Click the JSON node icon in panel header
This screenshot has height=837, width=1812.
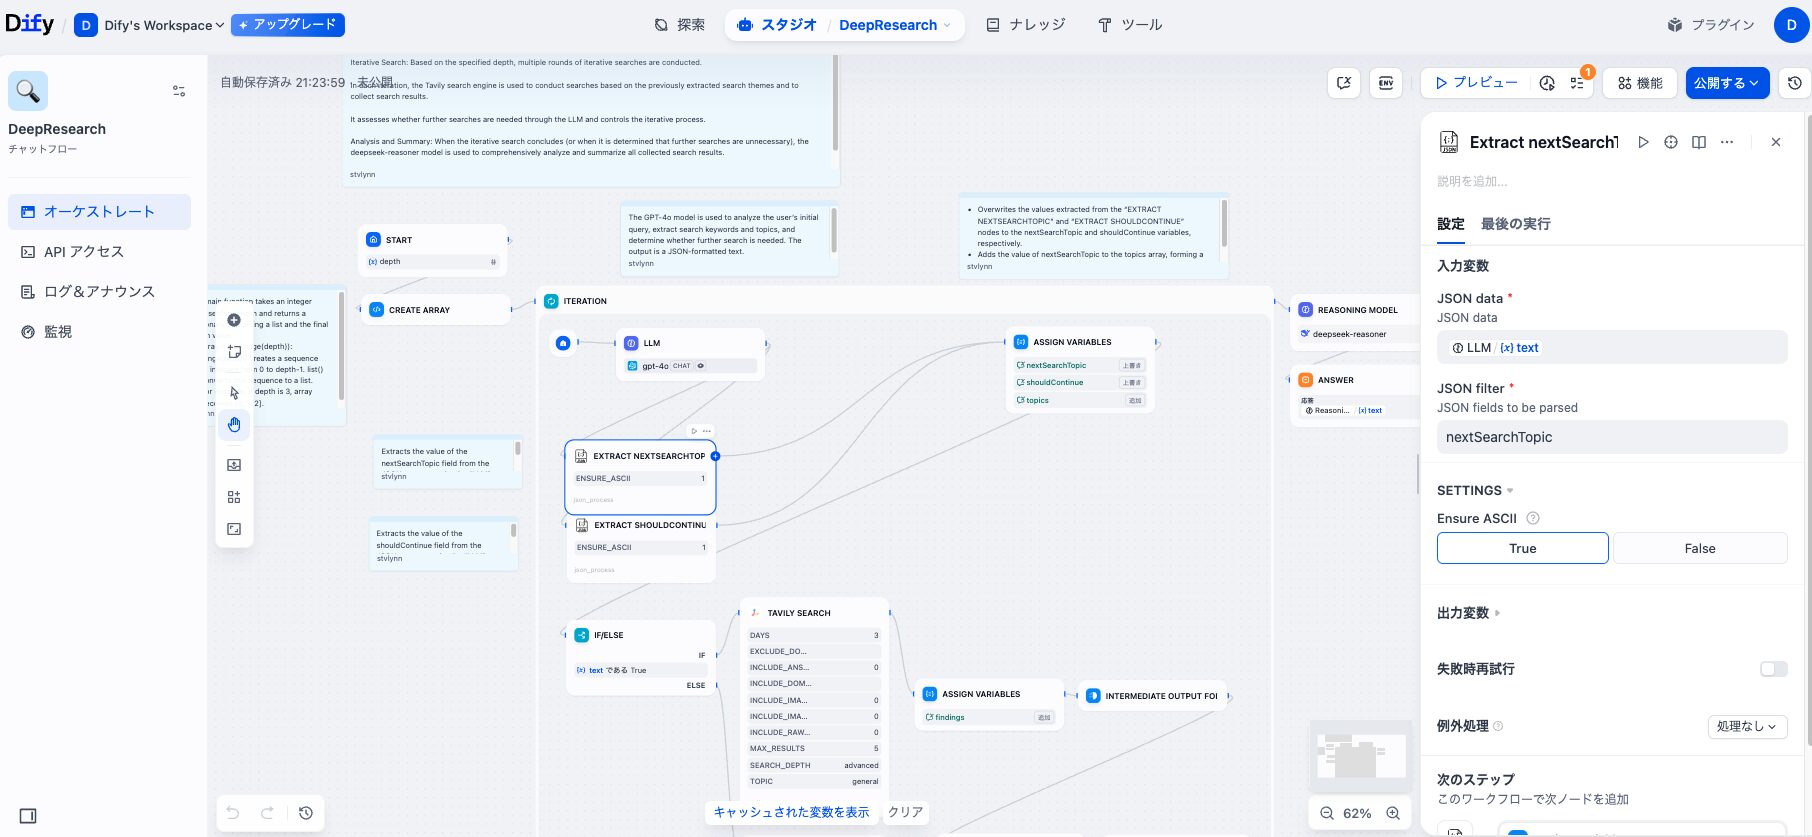point(1449,142)
